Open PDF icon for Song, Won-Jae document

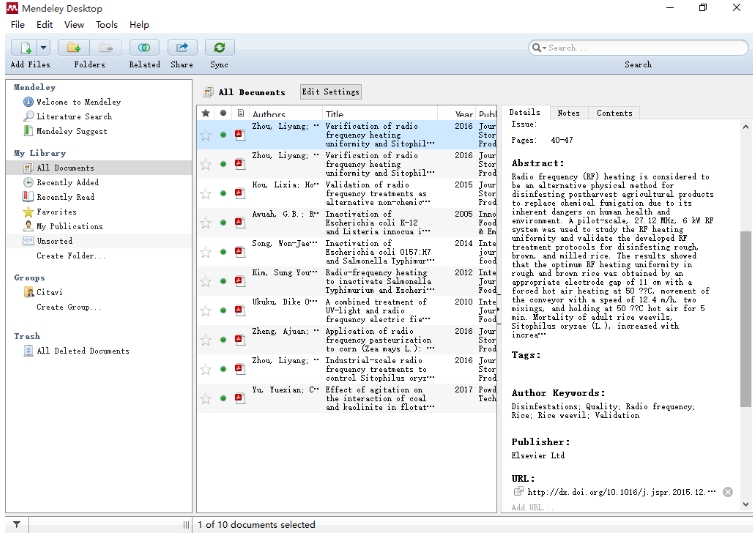click(240, 252)
